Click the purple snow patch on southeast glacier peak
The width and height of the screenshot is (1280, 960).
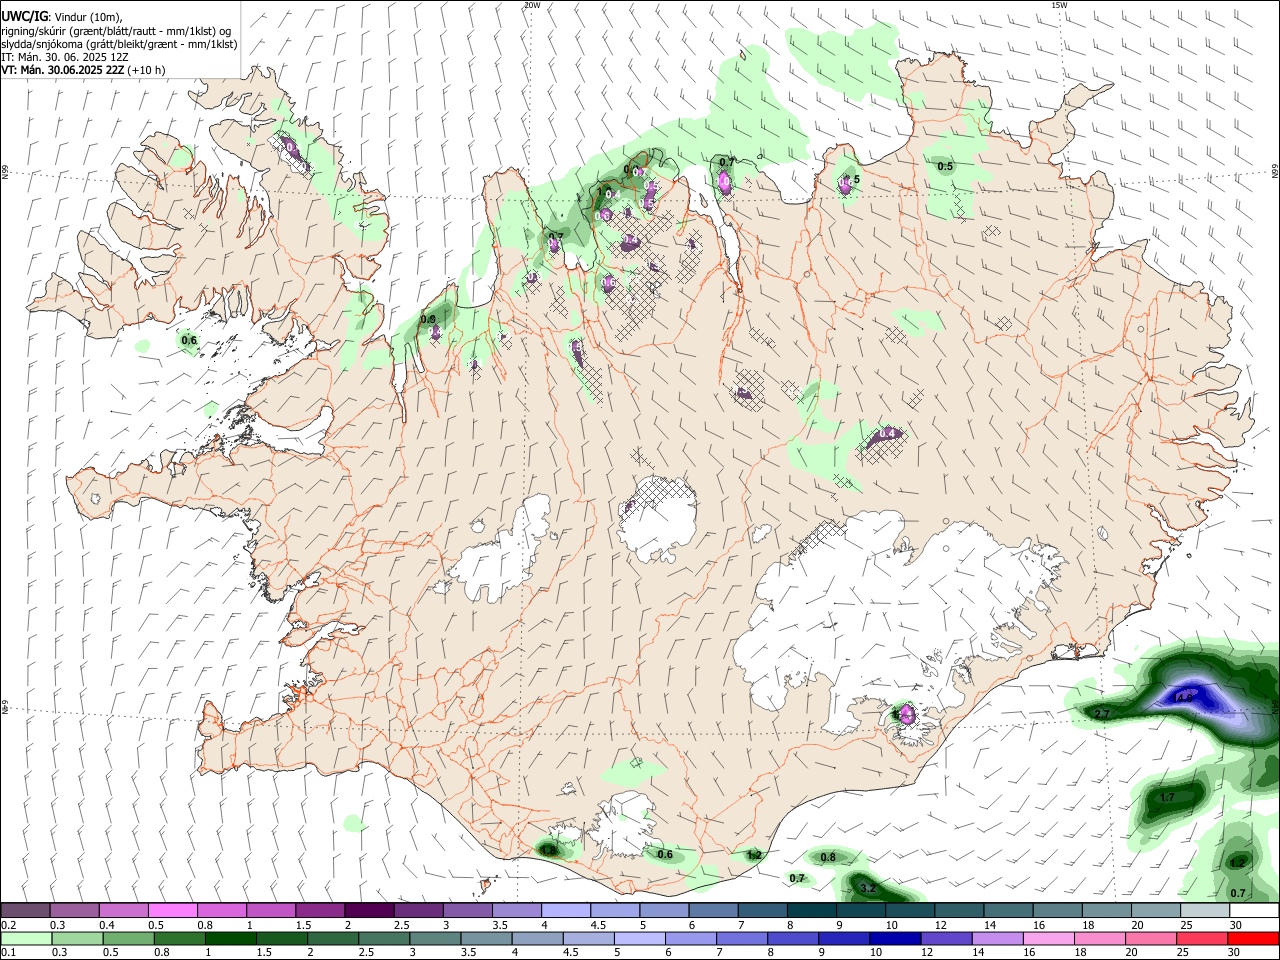(907, 714)
